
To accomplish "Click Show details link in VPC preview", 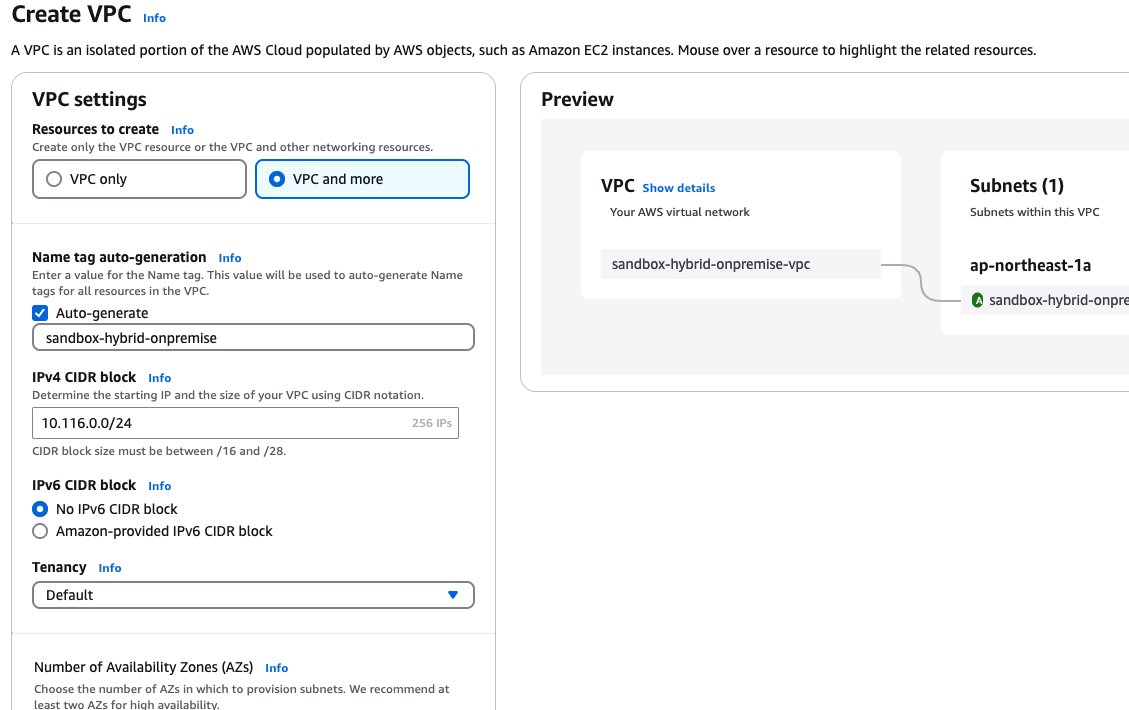I will point(679,188).
